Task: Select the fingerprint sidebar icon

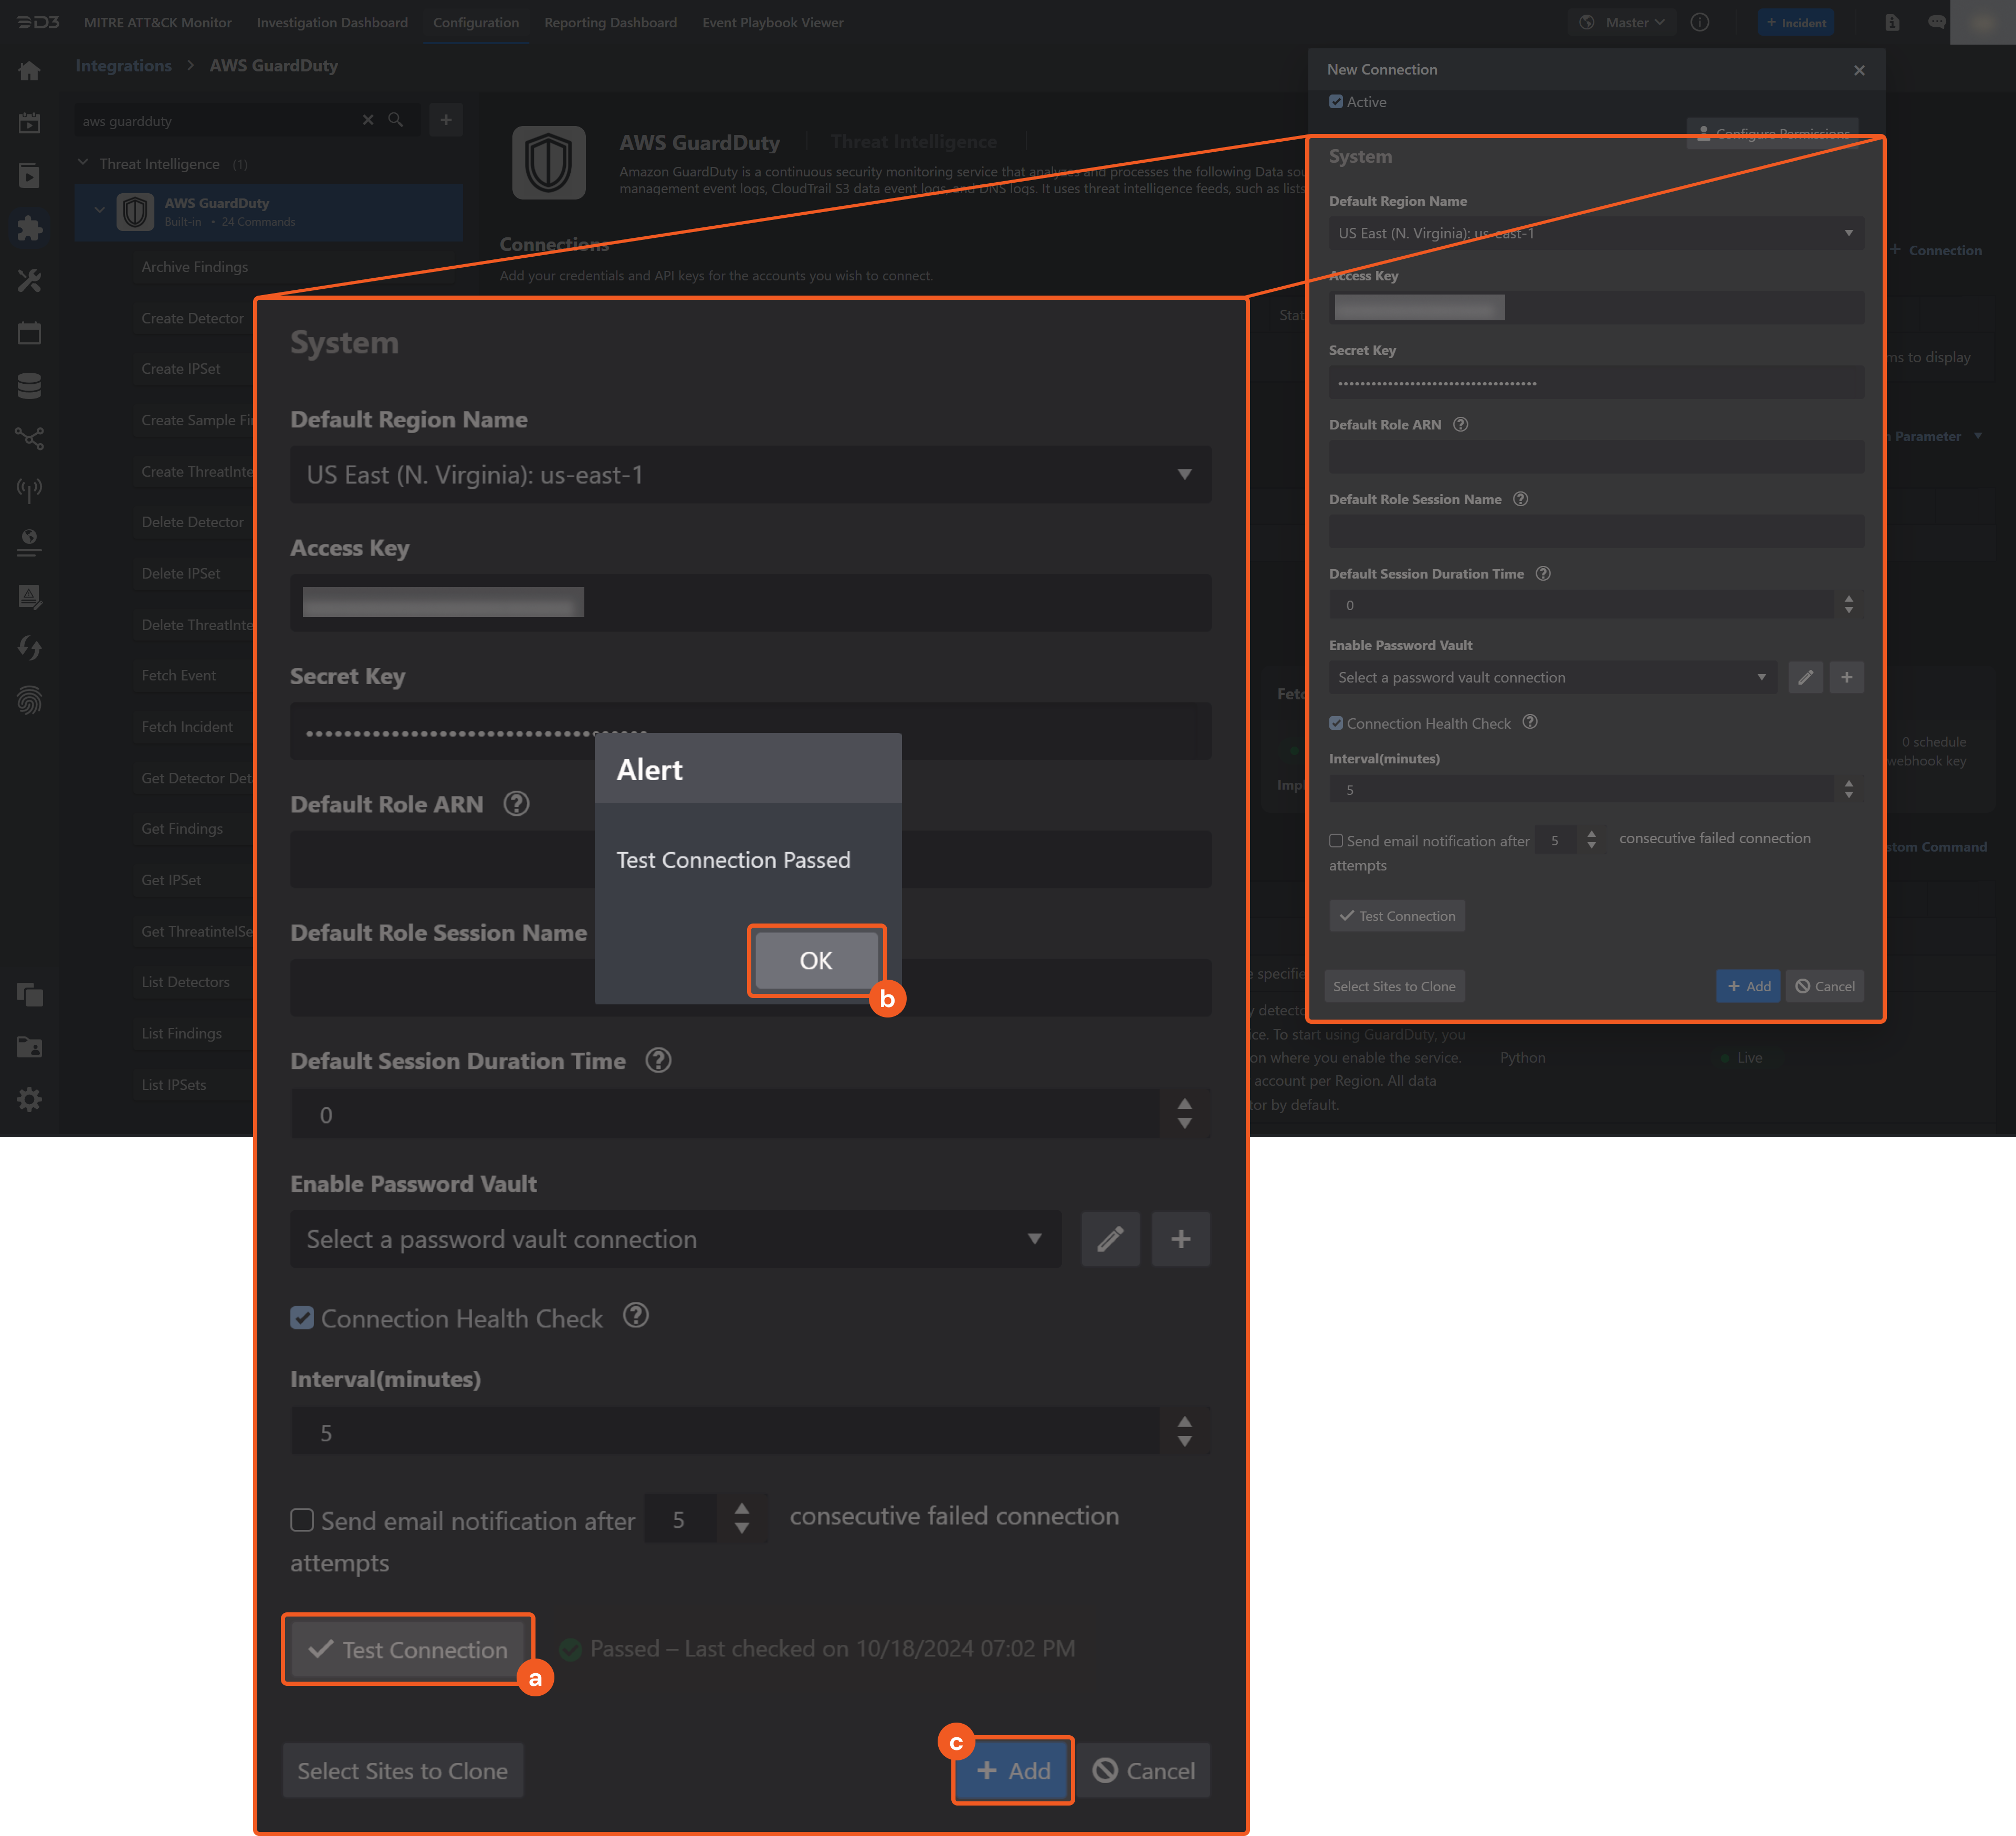Action: click(x=30, y=700)
